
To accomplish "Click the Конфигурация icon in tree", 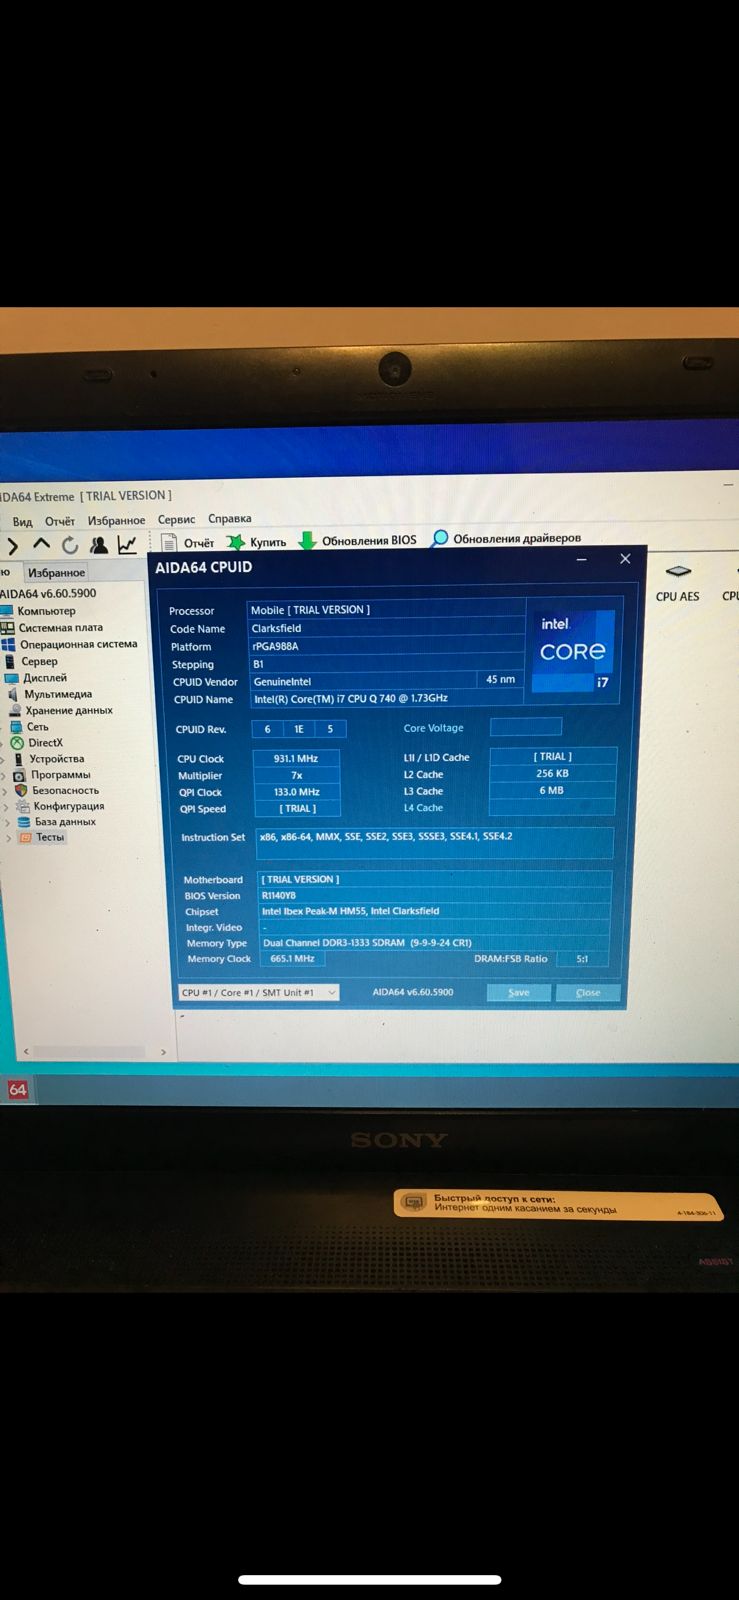I will pos(23,806).
